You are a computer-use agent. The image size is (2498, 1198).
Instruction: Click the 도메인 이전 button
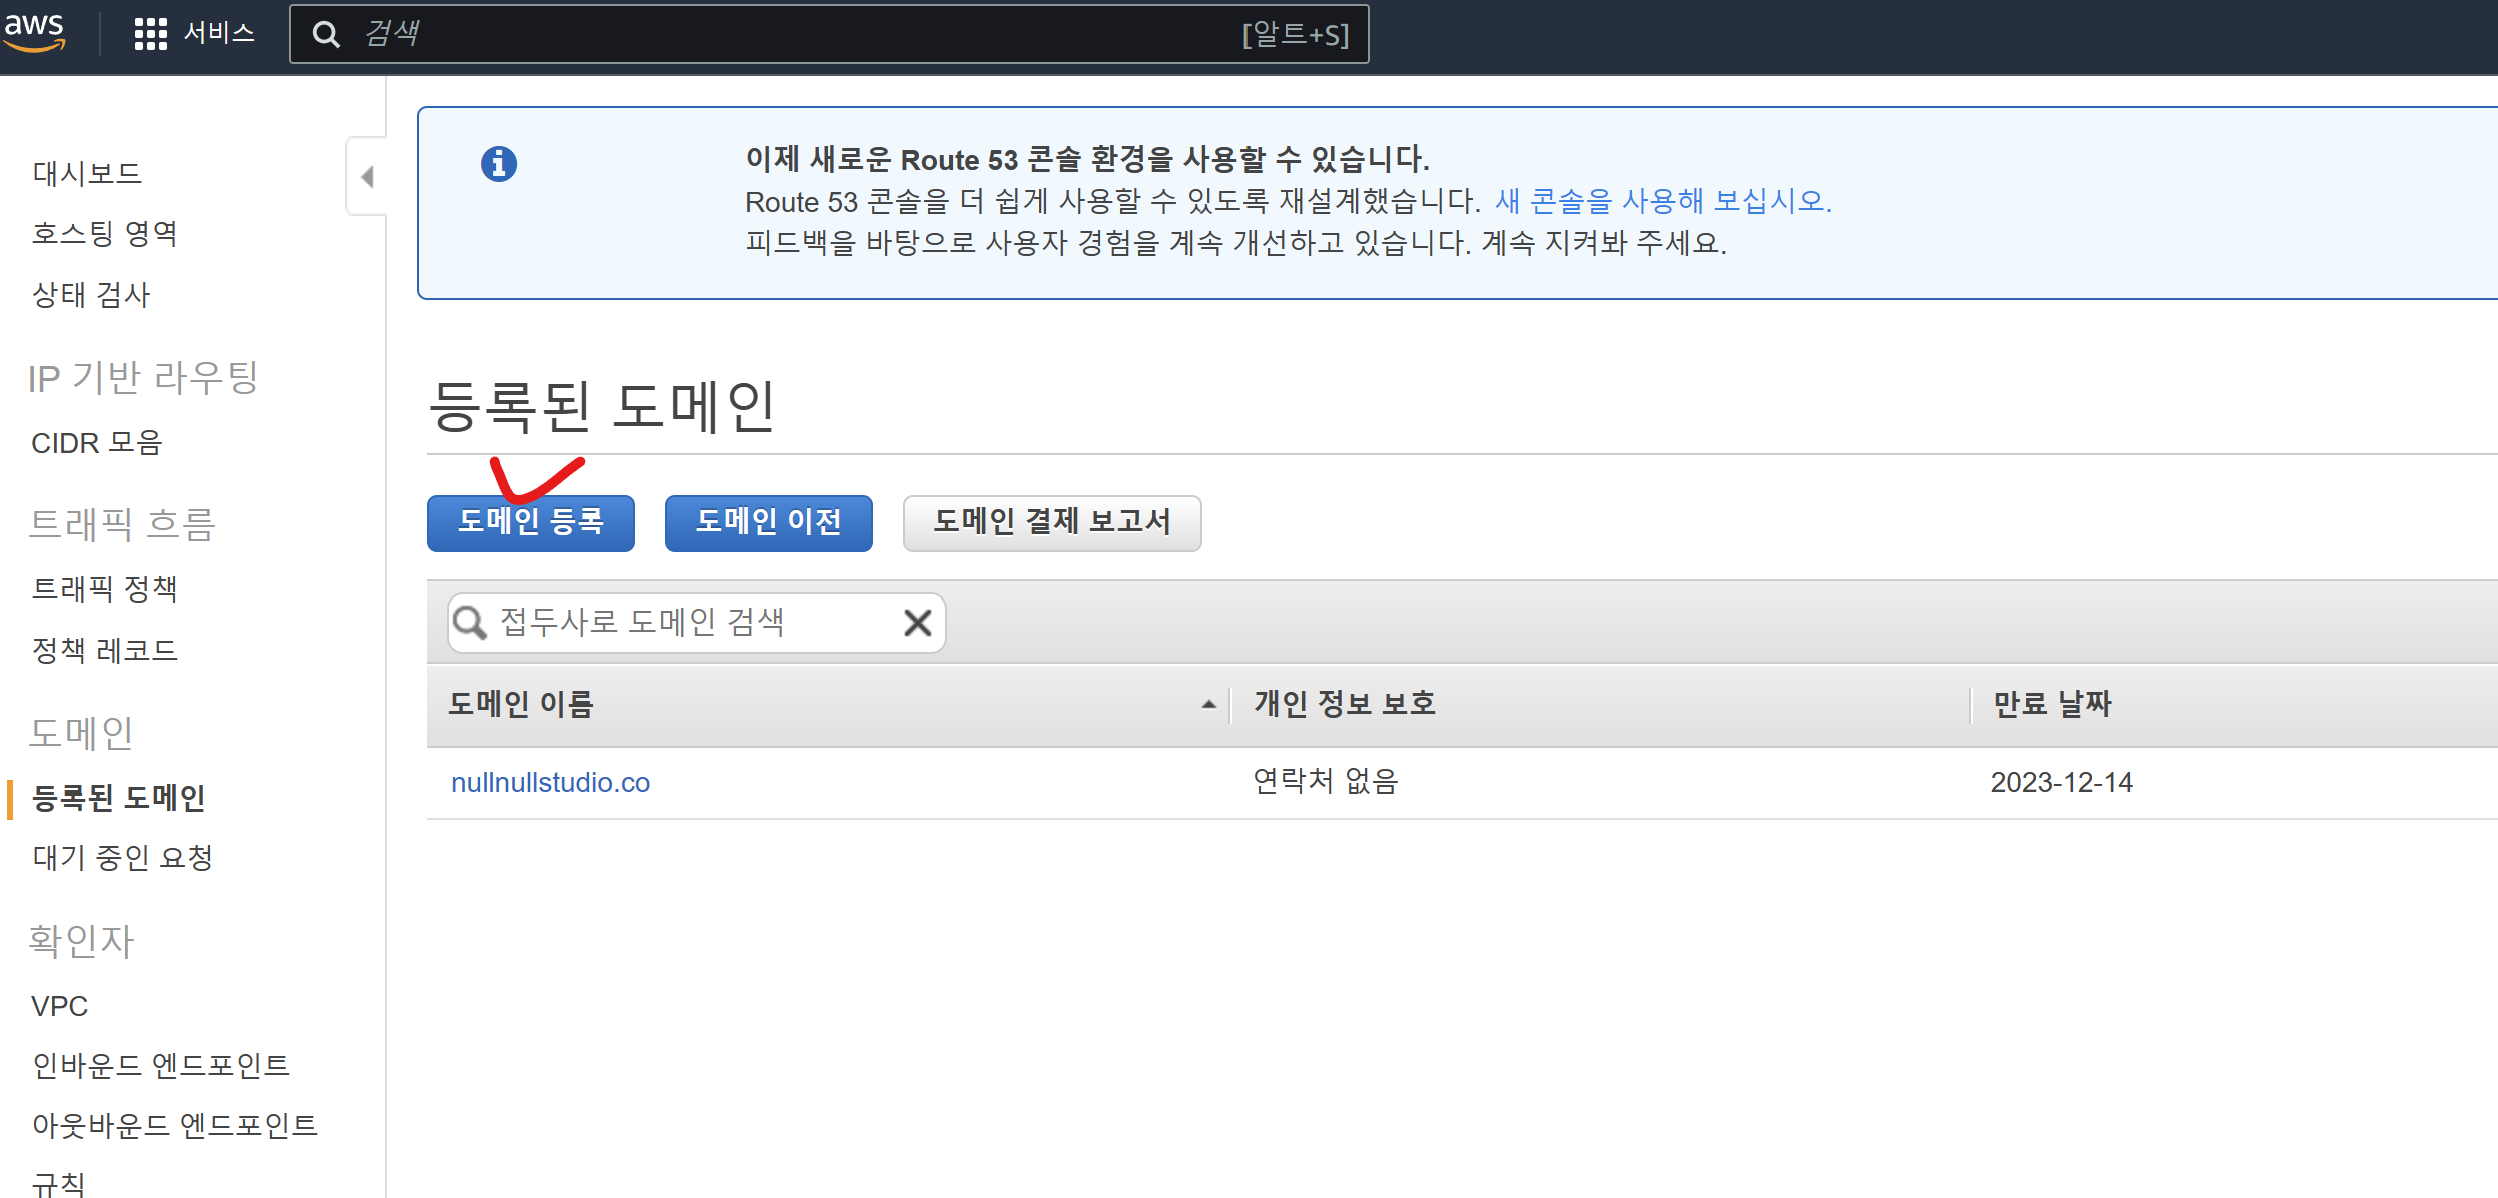click(768, 522)
